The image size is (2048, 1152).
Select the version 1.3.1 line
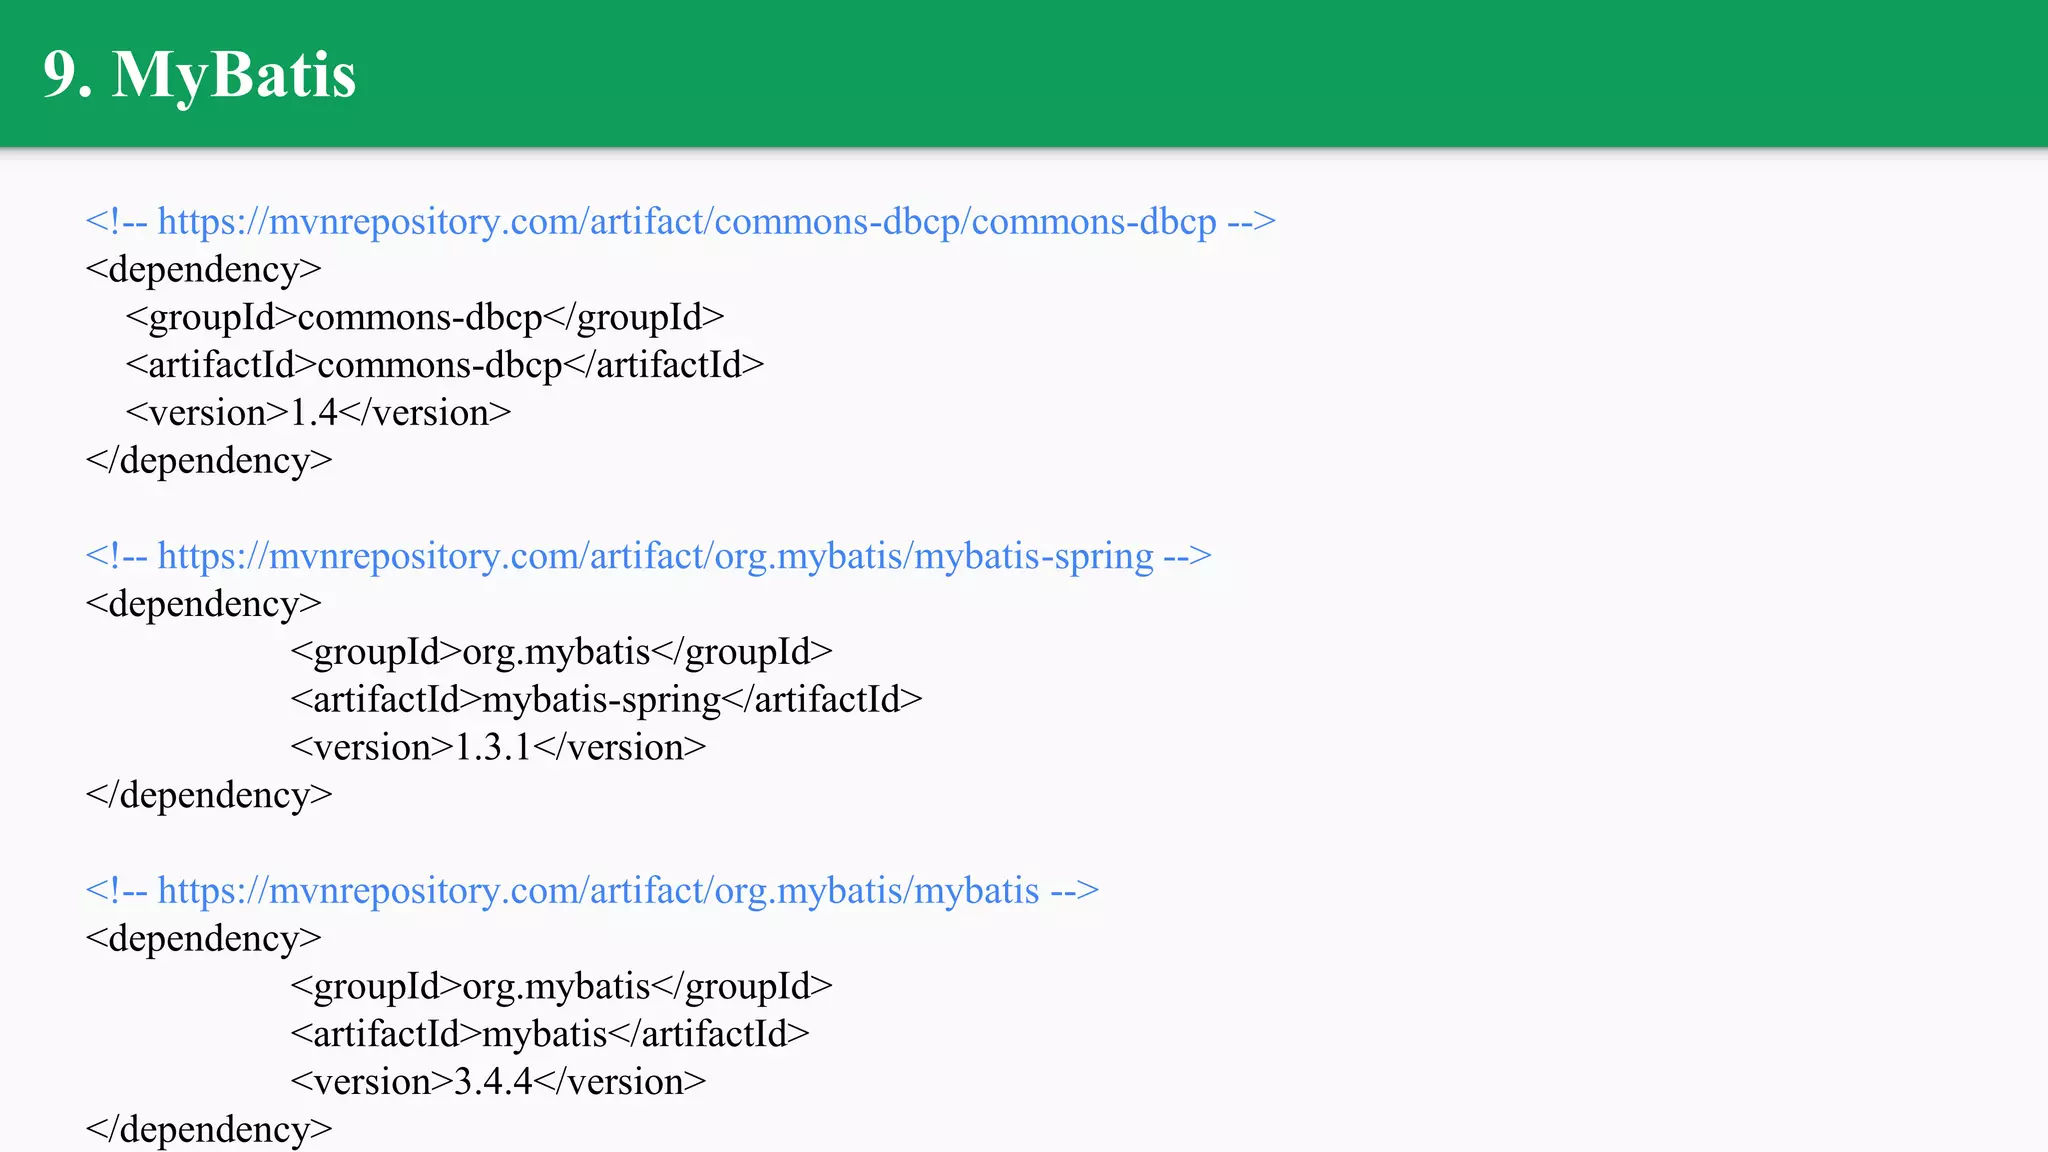[498, 748]
